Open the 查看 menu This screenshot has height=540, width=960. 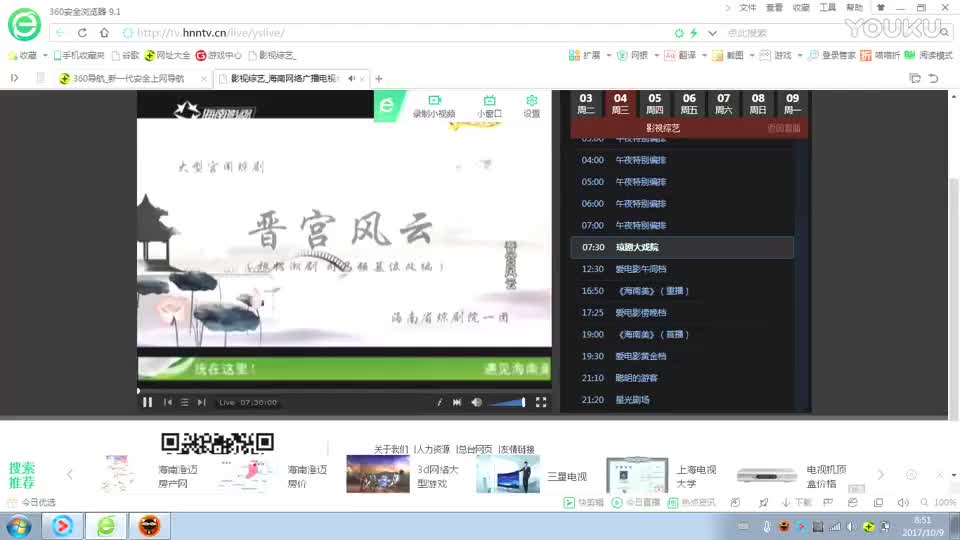tap(774, 8)
